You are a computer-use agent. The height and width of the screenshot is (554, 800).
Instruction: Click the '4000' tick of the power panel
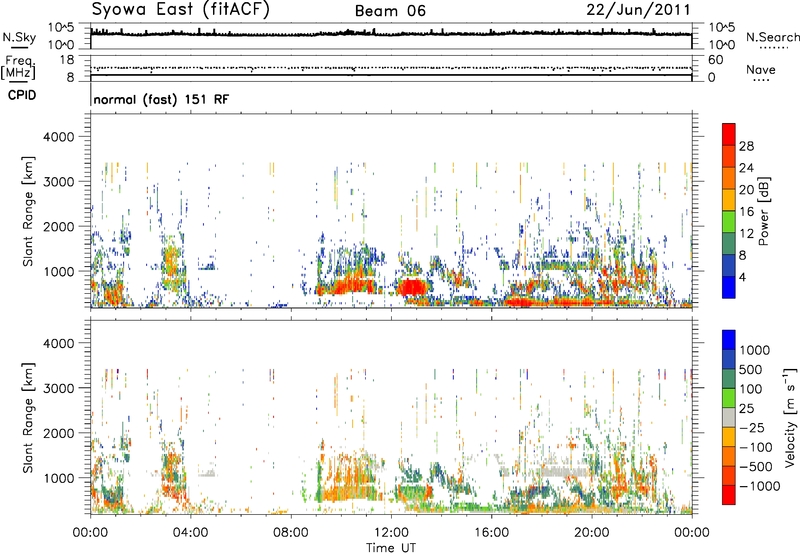coord(59,137)
